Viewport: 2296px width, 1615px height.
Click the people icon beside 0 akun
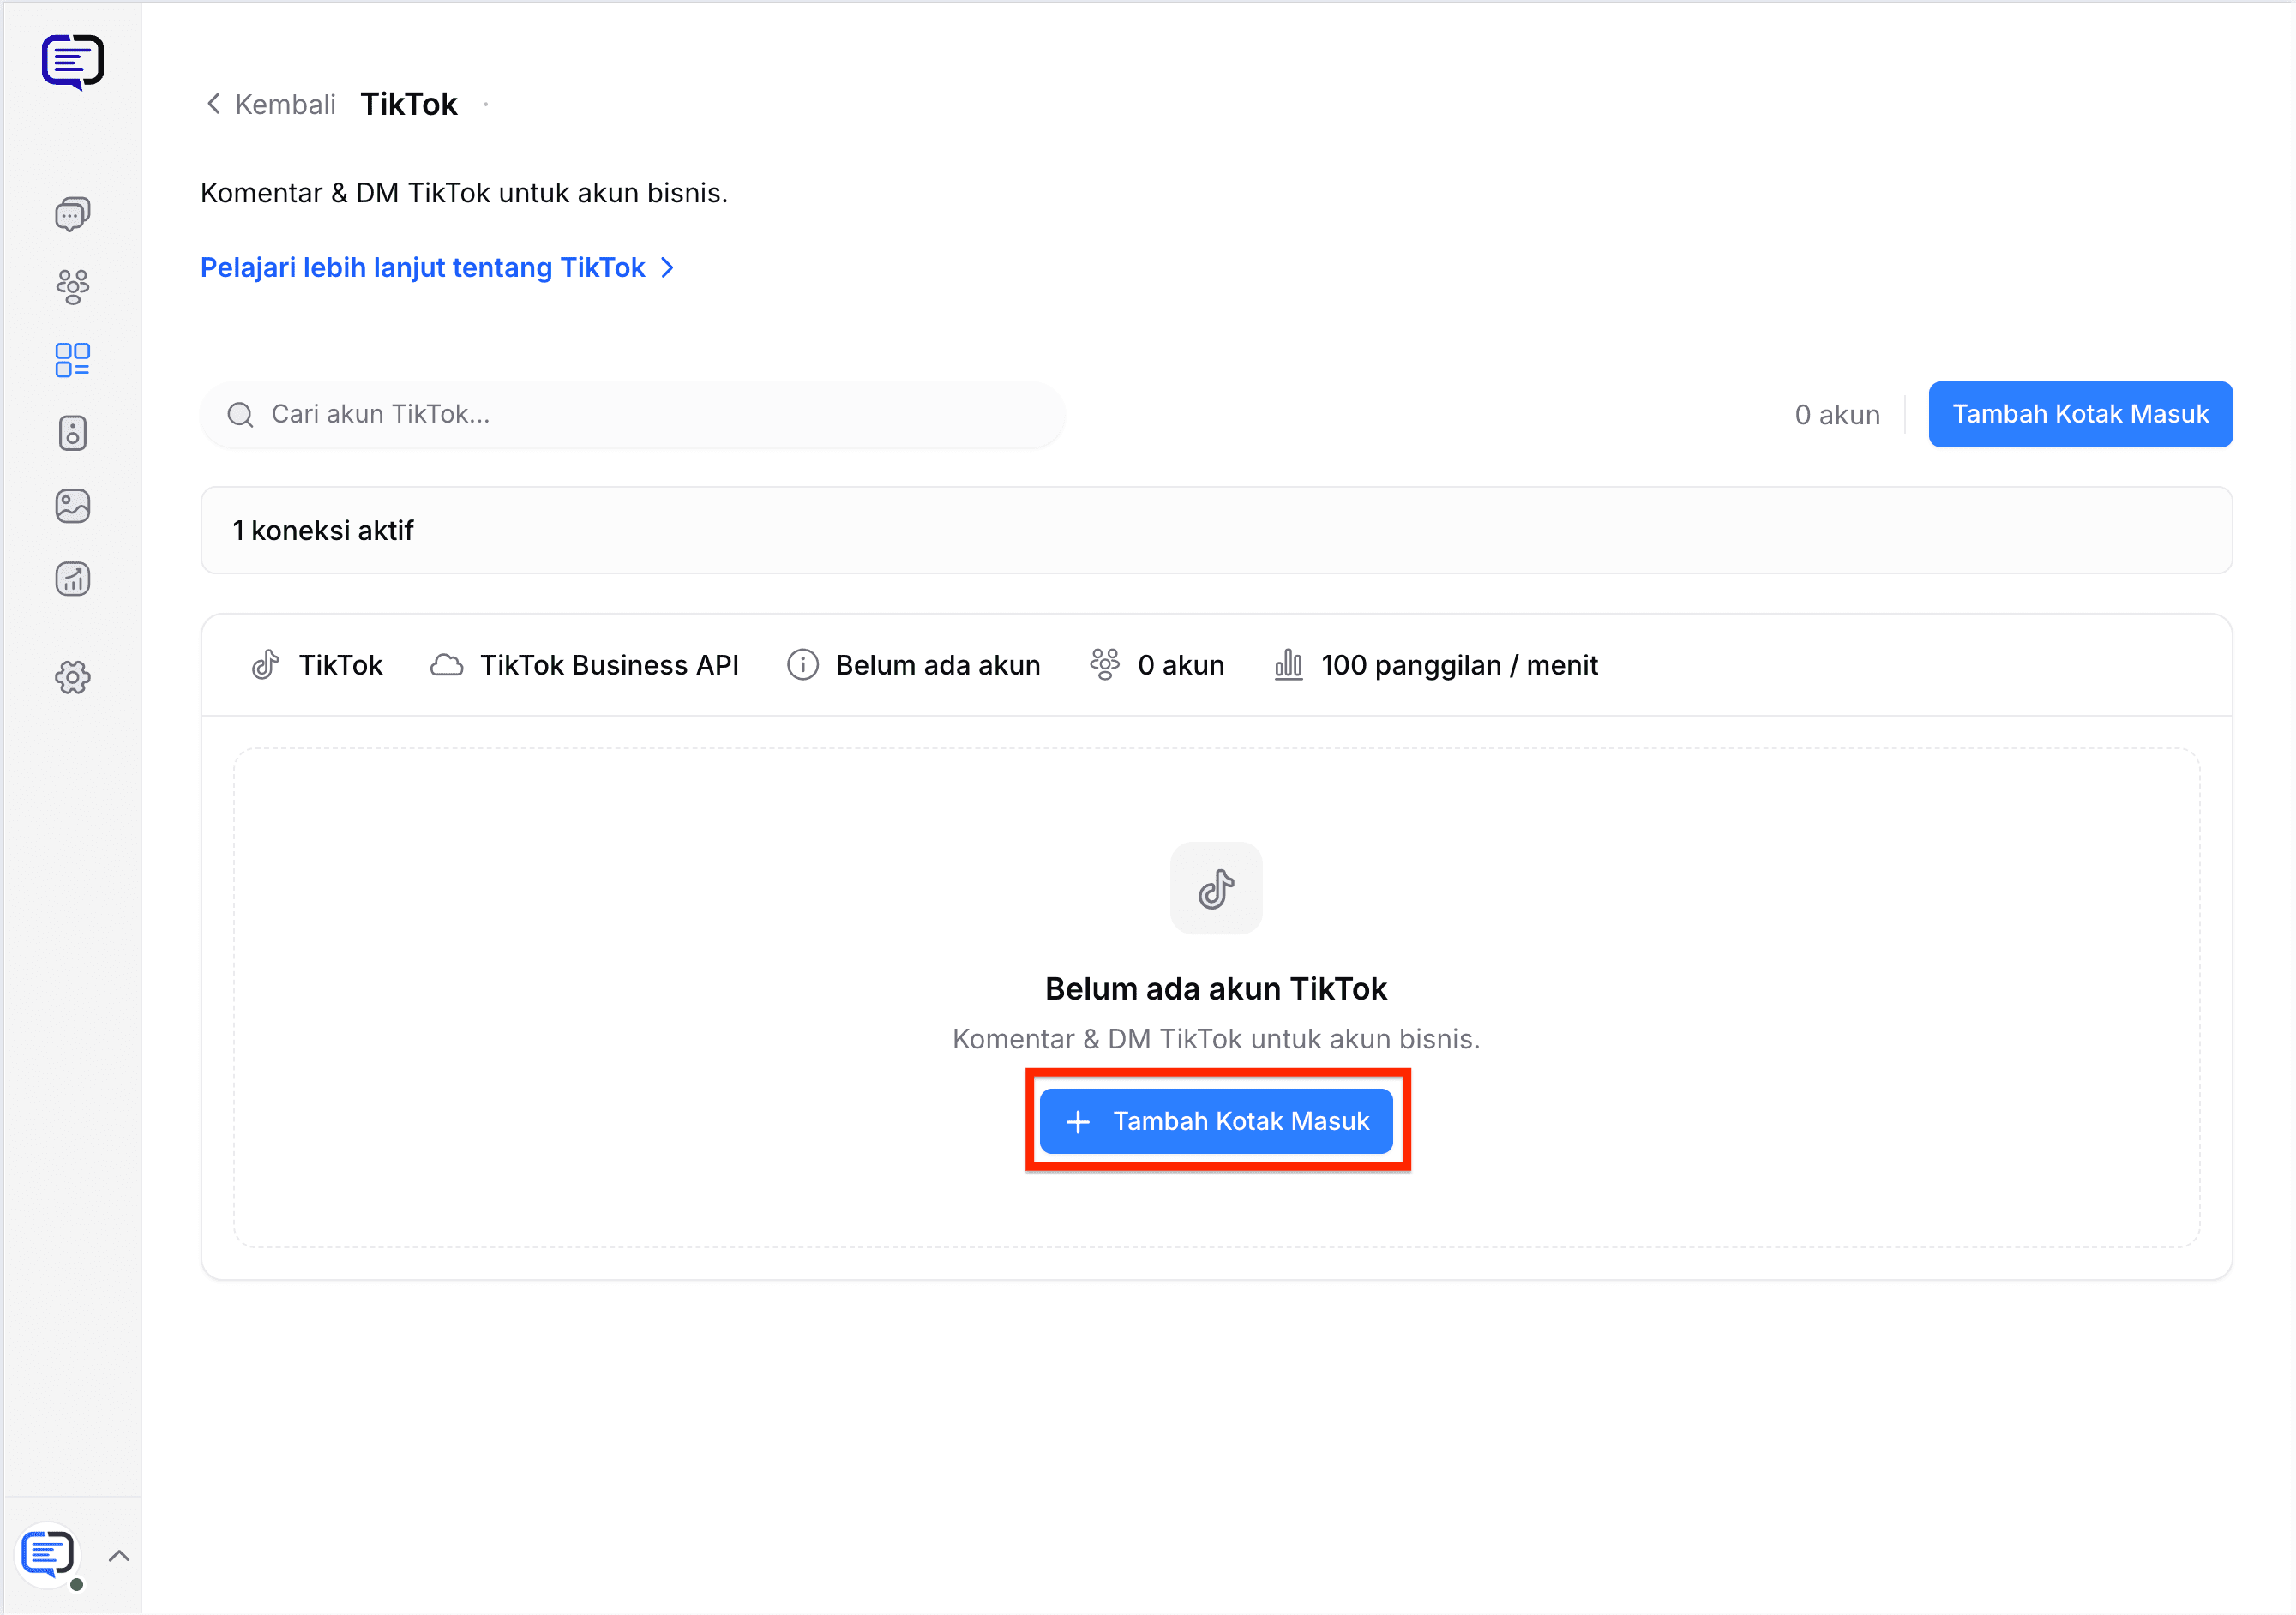tap(1105, 665)
